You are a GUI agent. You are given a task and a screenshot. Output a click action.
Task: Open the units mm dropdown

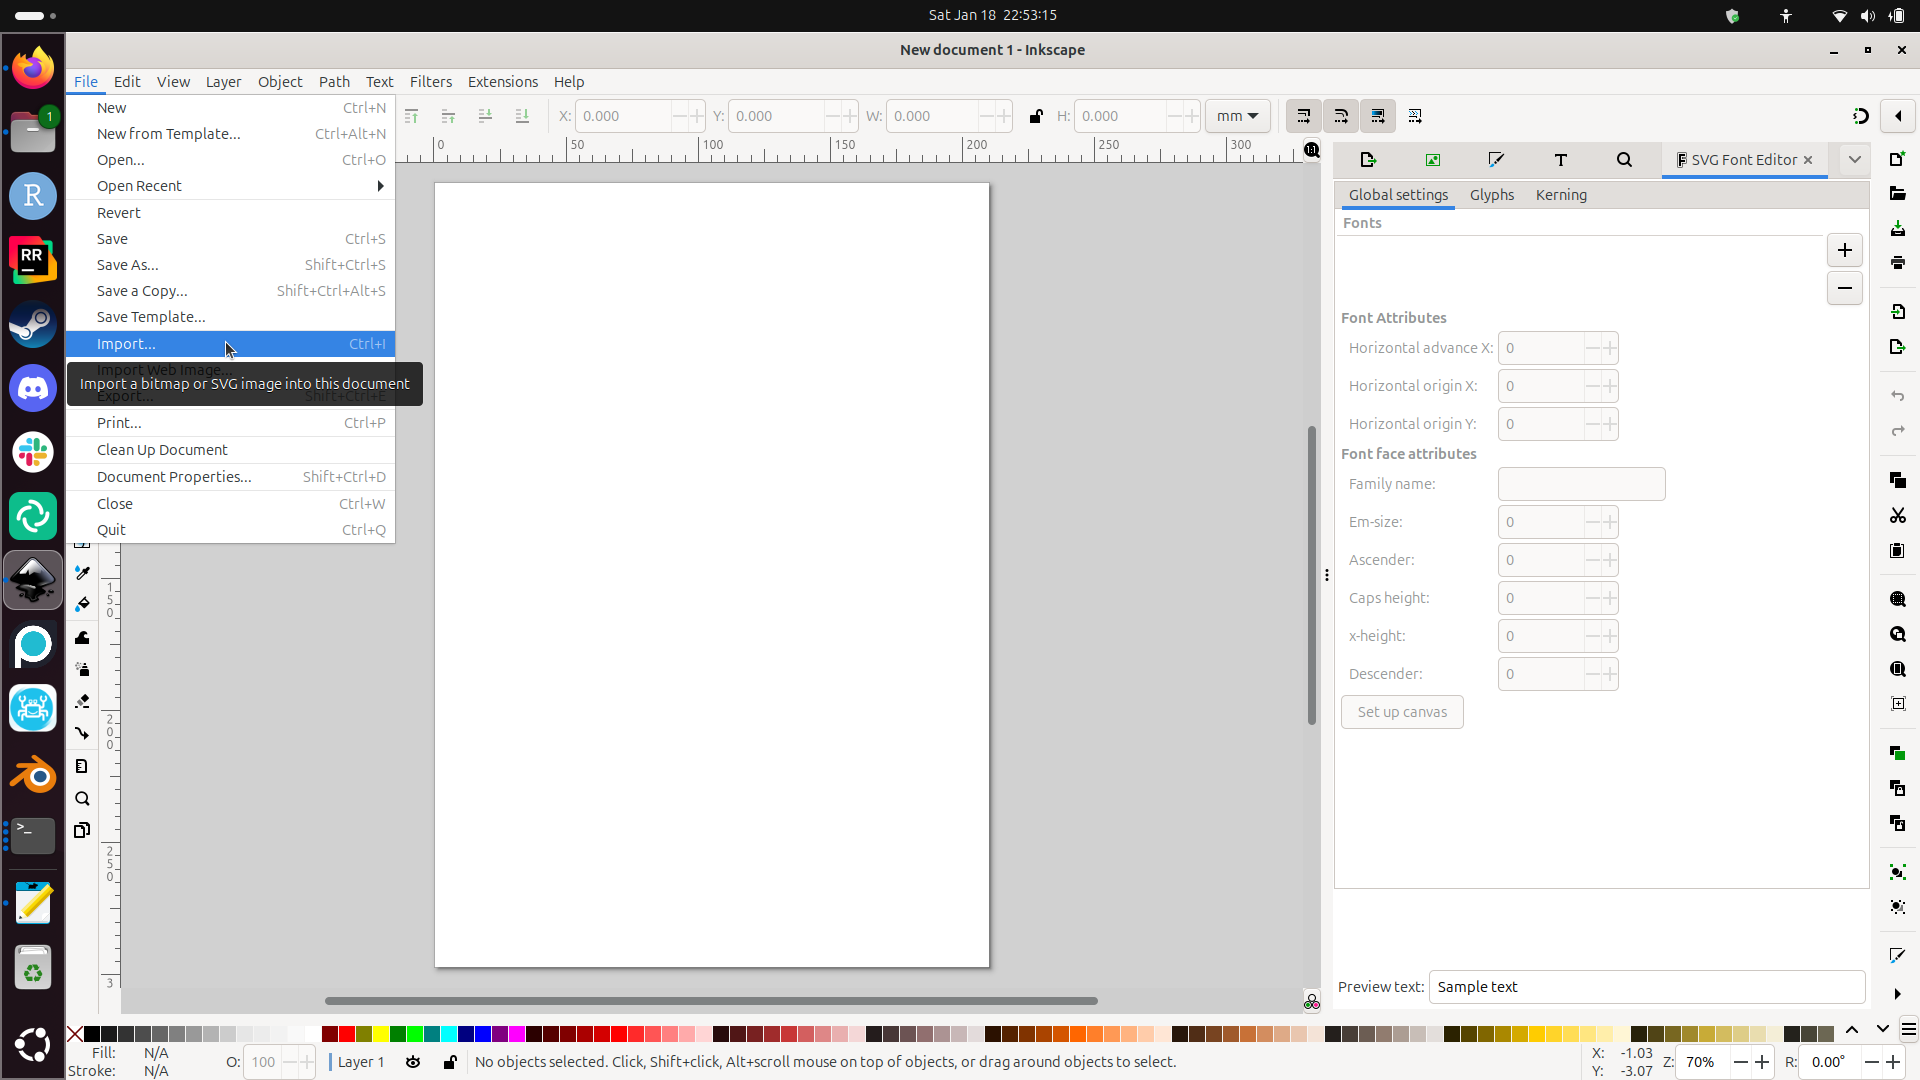click(x=1238, y=116)
